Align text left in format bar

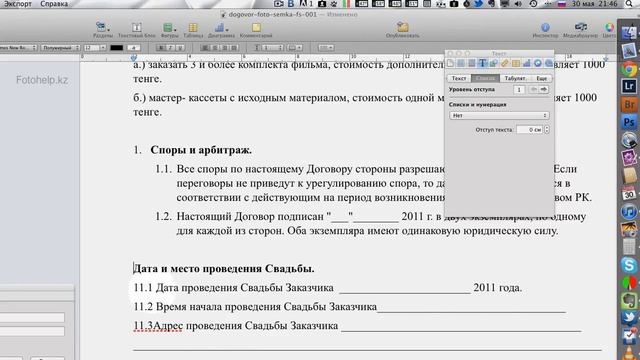pos(204,48)
